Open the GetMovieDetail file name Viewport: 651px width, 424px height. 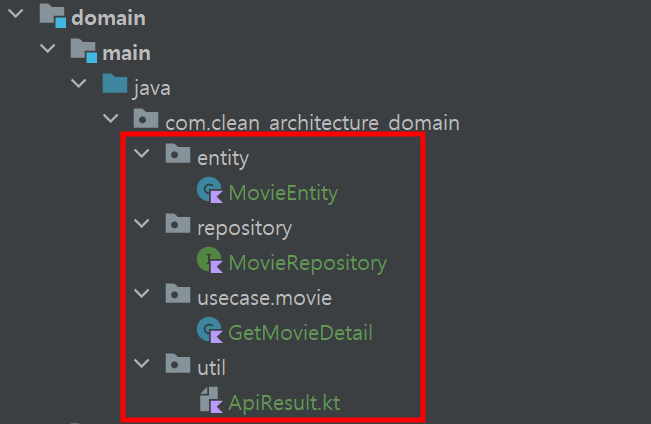(300, 333)
